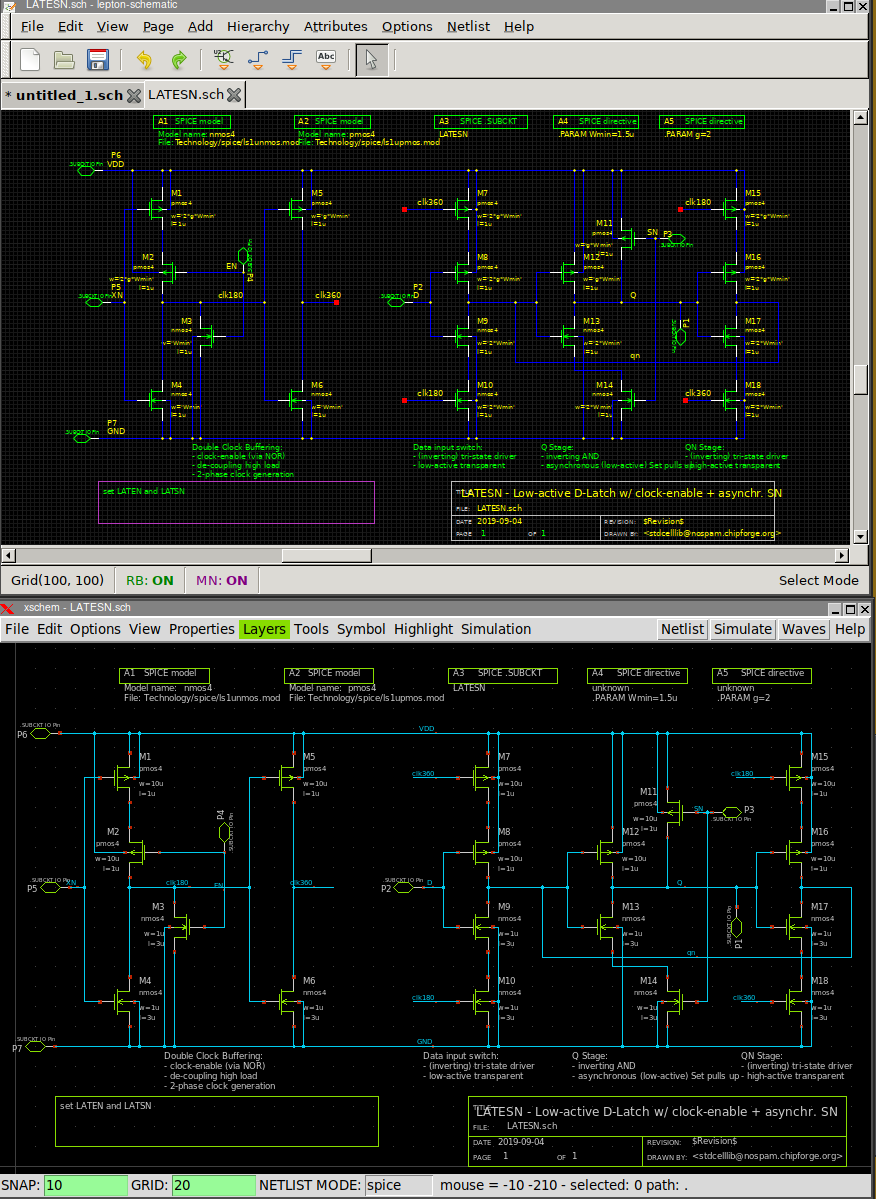Screen dimensions: 876x1199
Task: Activate the Select mode arrow tool
Action: click(x=371, y=59)
